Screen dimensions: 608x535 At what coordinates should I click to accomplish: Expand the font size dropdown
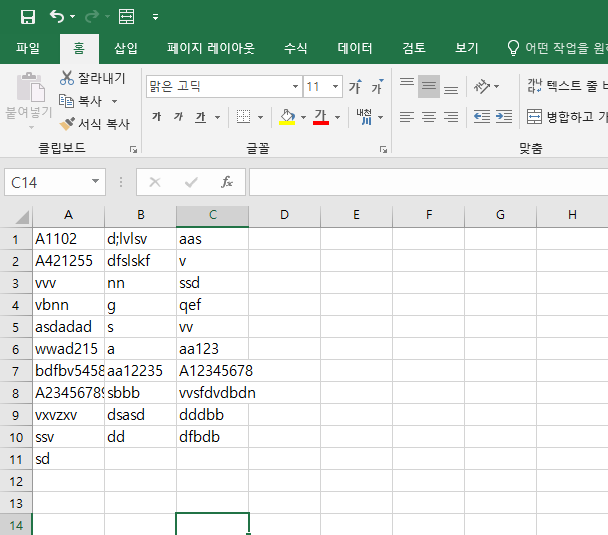(x=336, y=87)
